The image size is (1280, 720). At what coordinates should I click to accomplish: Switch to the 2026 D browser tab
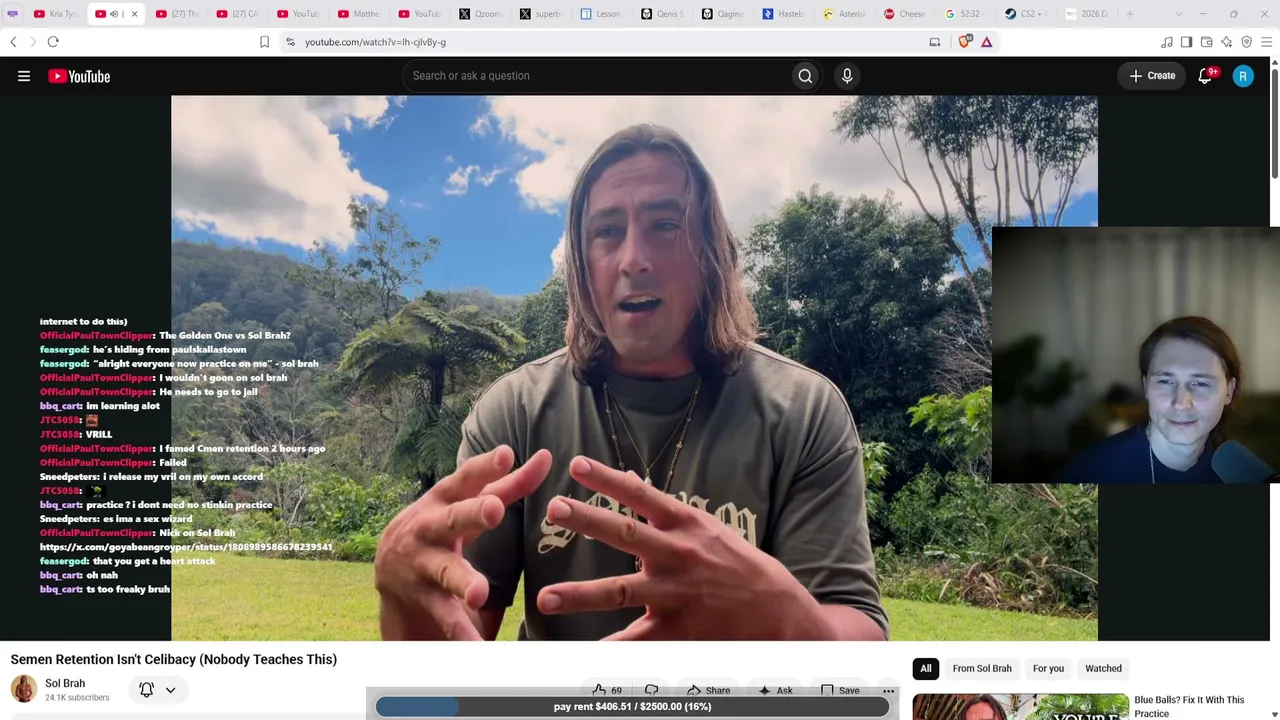(x=1089, y=14)
